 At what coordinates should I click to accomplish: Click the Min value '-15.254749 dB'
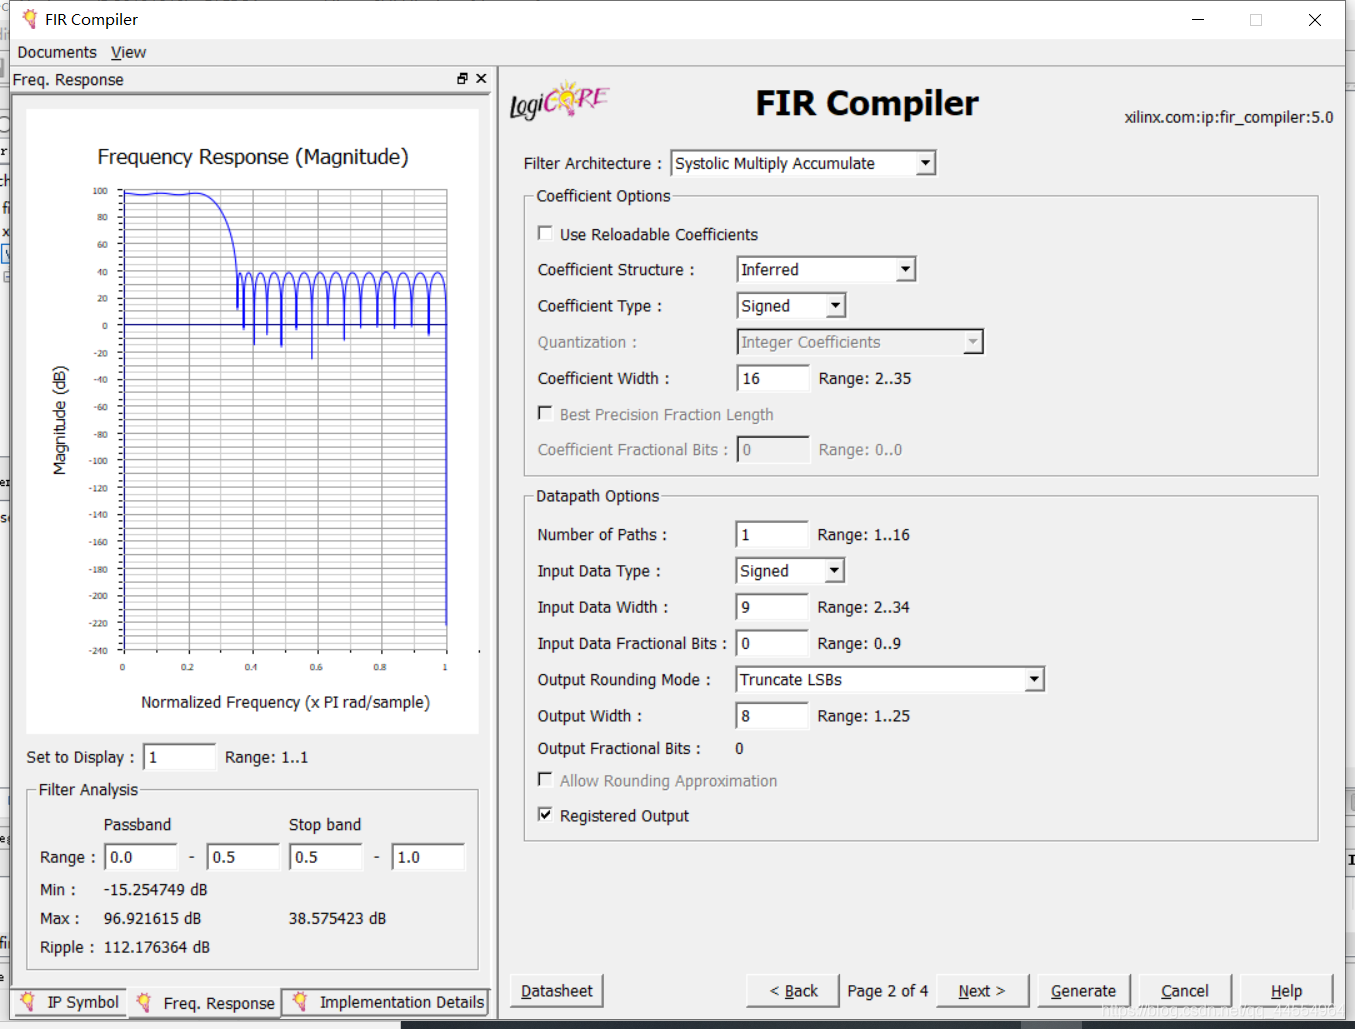(x=155, y=889)
